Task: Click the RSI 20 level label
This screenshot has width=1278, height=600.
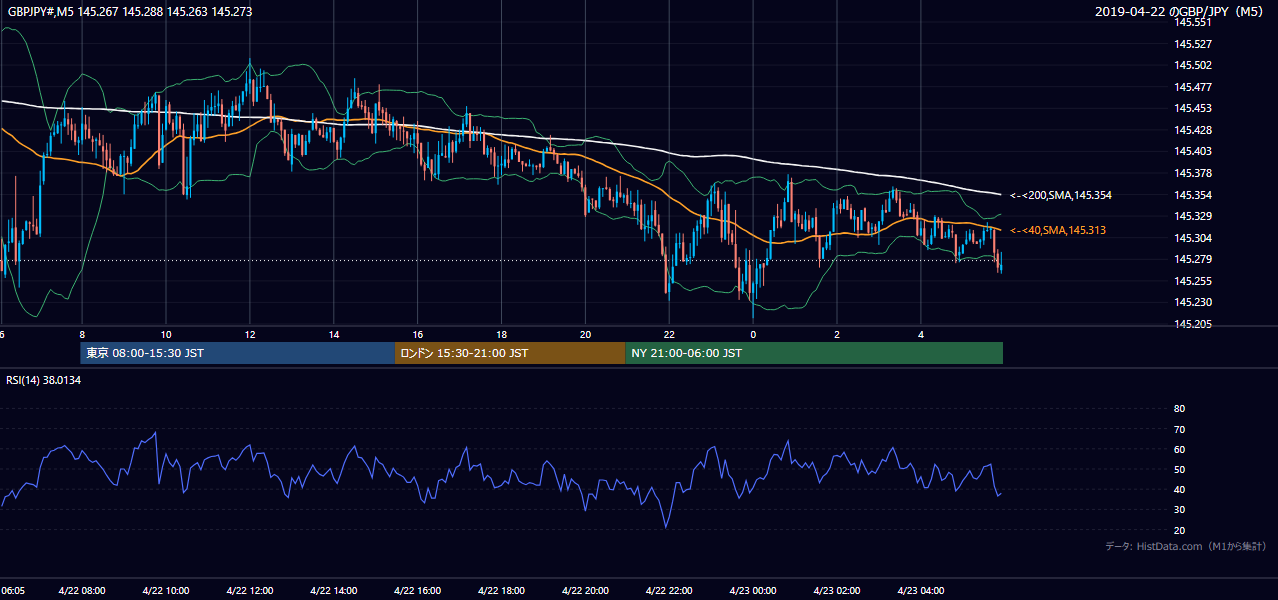Action: pyautogui.click(x=1180, y=530)
